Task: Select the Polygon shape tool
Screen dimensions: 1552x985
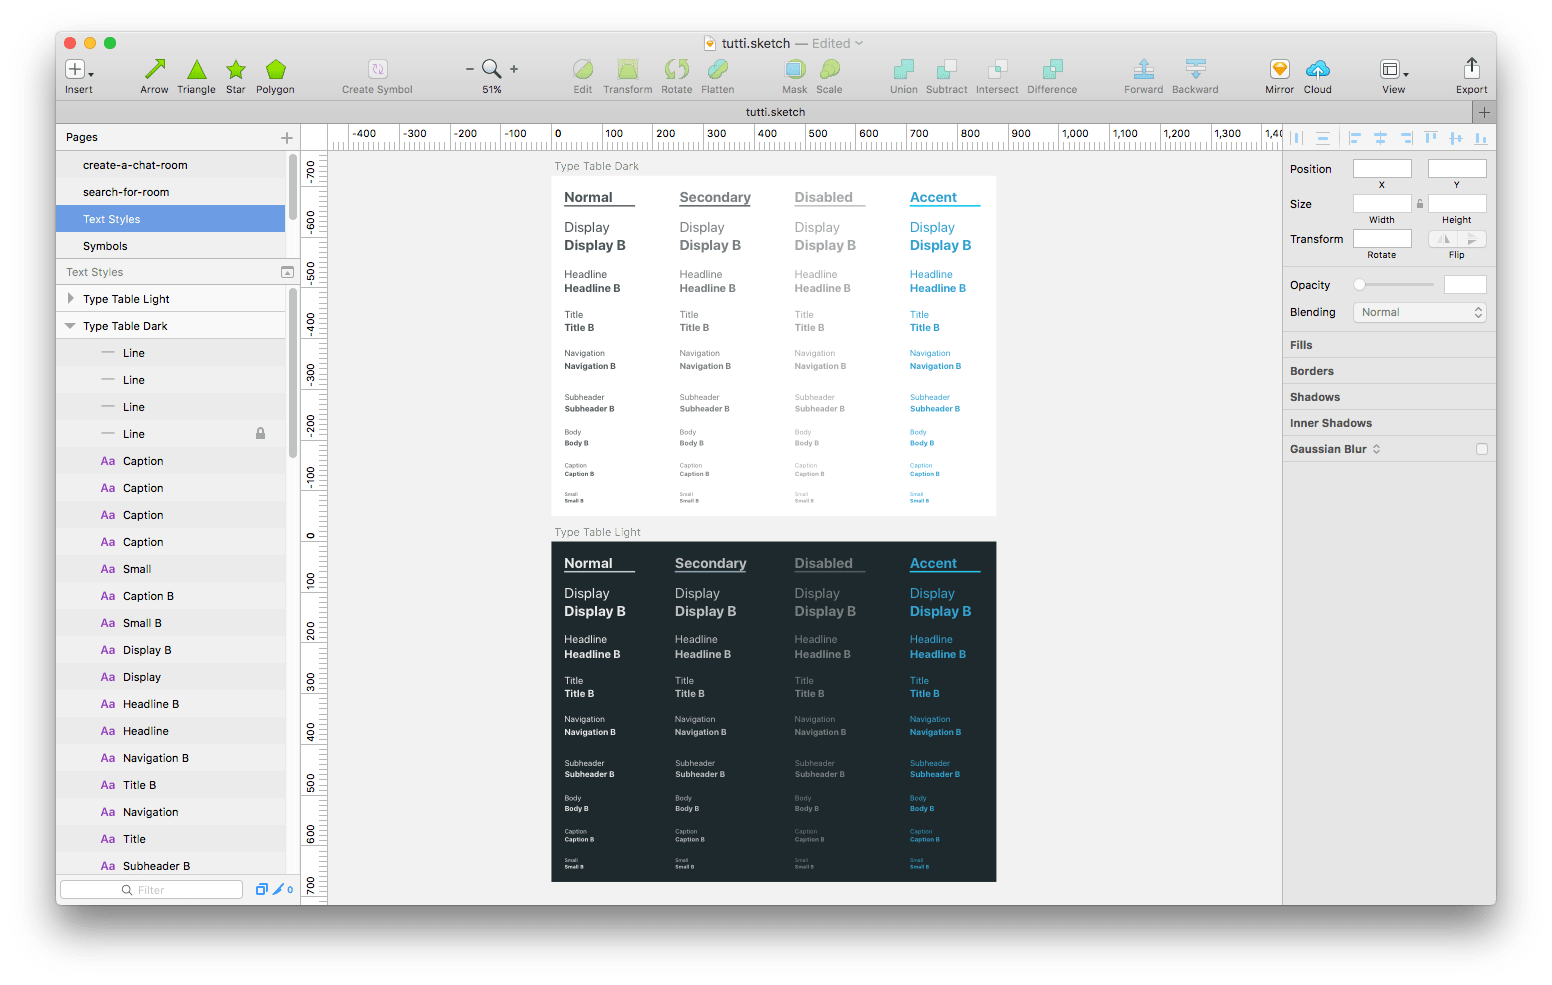Action: click(x=276, y=69)
